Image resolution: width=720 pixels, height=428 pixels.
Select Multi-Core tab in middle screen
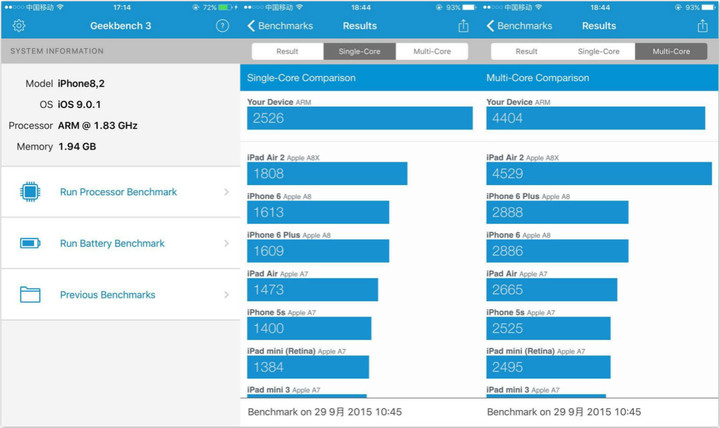coord(432,51)
